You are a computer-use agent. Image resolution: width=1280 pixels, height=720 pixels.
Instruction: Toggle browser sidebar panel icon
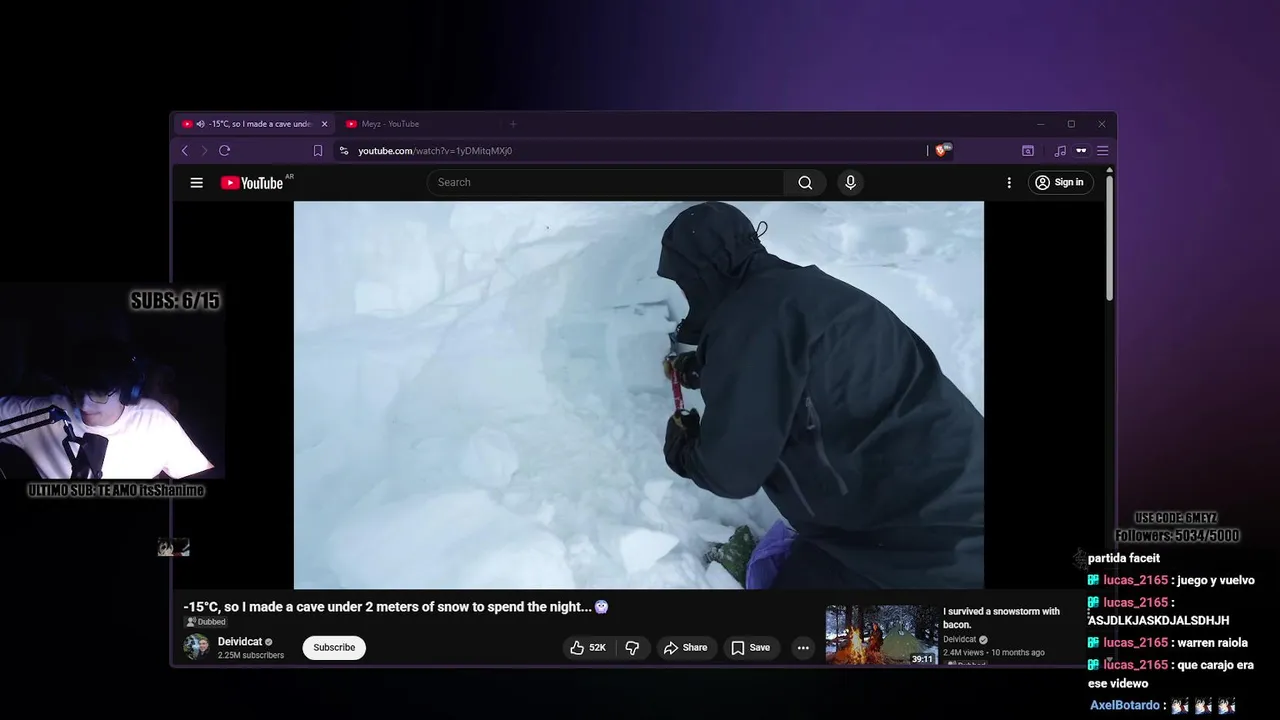click(x=1028, y=151)
